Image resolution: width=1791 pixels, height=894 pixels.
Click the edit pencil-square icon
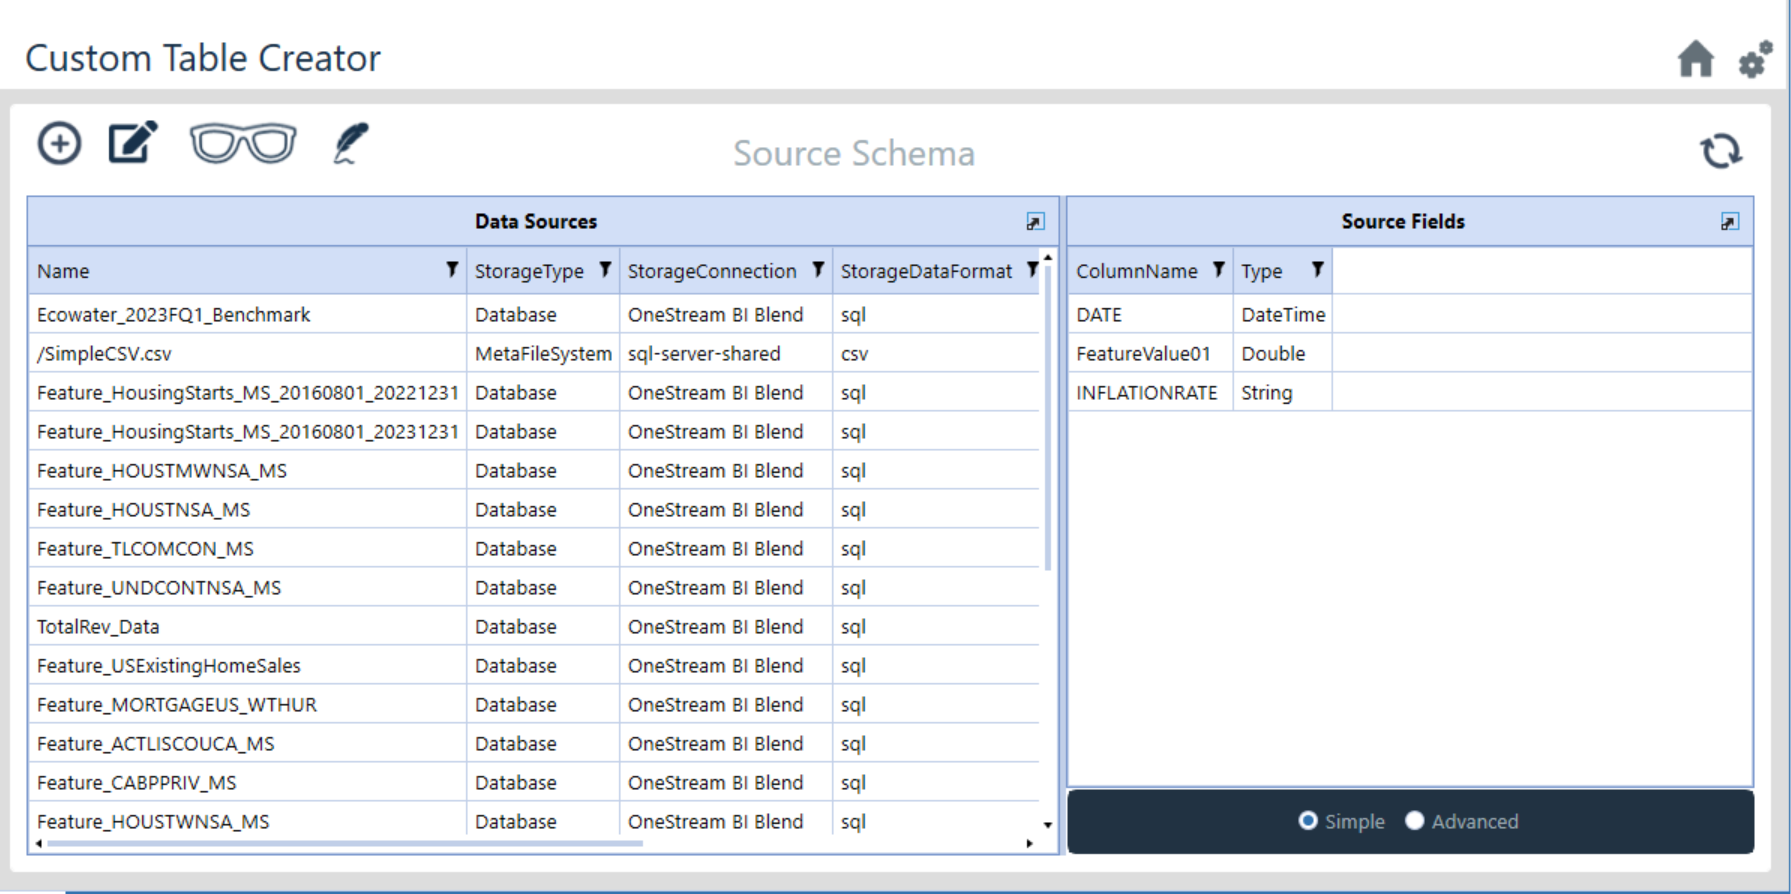(x=133, y=142)
